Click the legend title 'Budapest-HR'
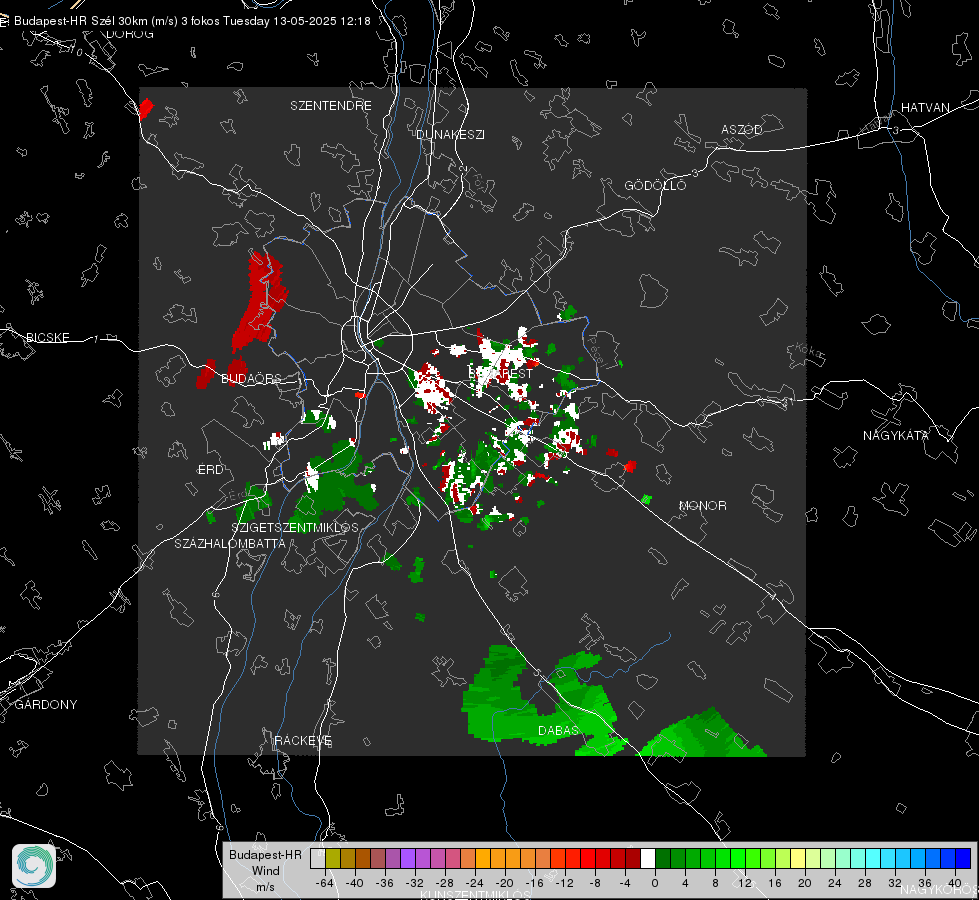Screen dimensions: 979x900 pyautogui.click(x=265, y=855)
